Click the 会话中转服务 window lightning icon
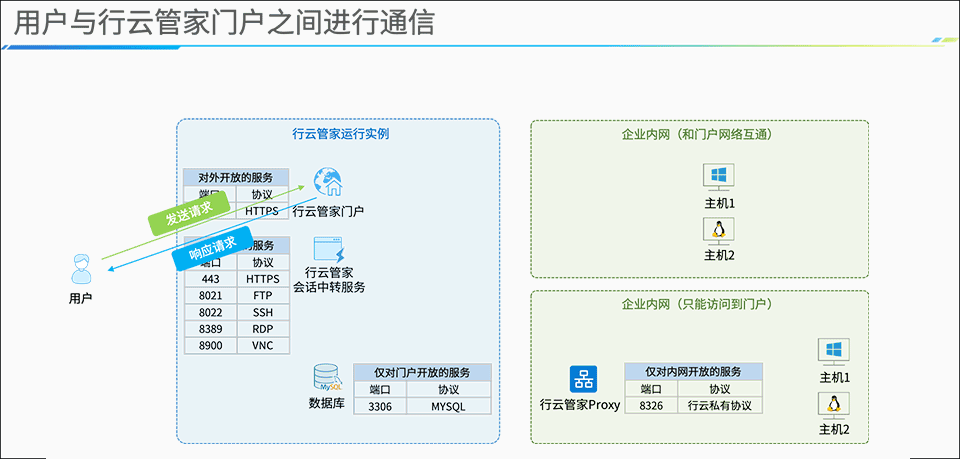The height and width of the screenshot is (459, 960). pyautogui.click(x=328, y=250)
